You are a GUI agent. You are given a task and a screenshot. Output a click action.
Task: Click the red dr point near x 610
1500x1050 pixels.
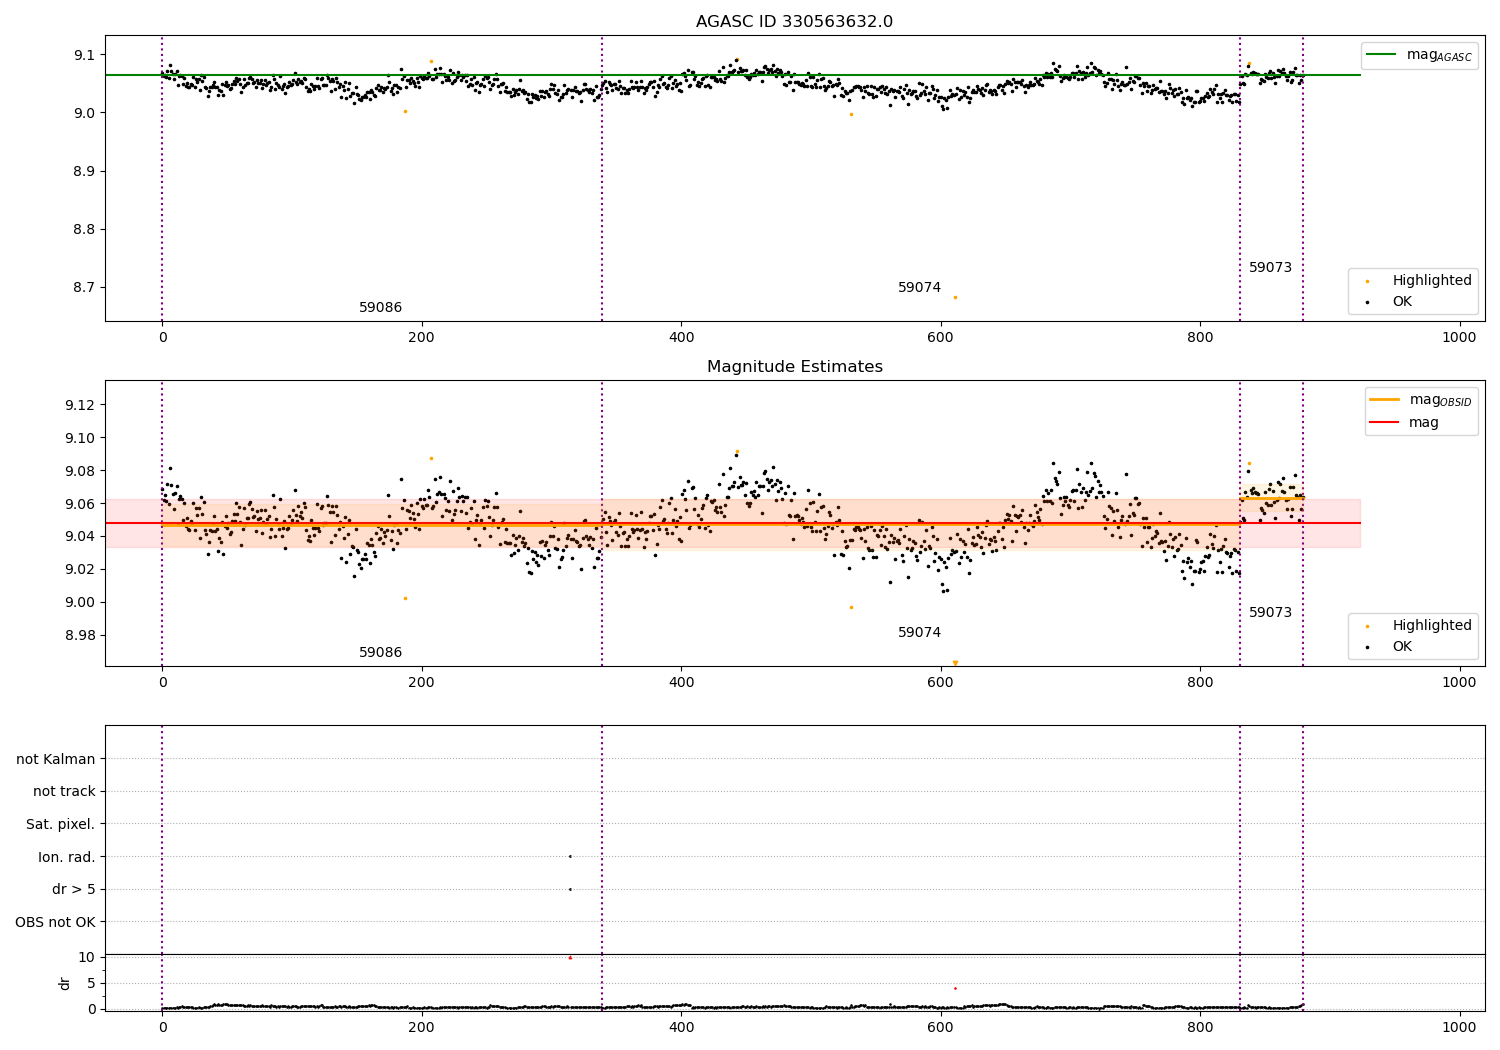pos(955,988)
